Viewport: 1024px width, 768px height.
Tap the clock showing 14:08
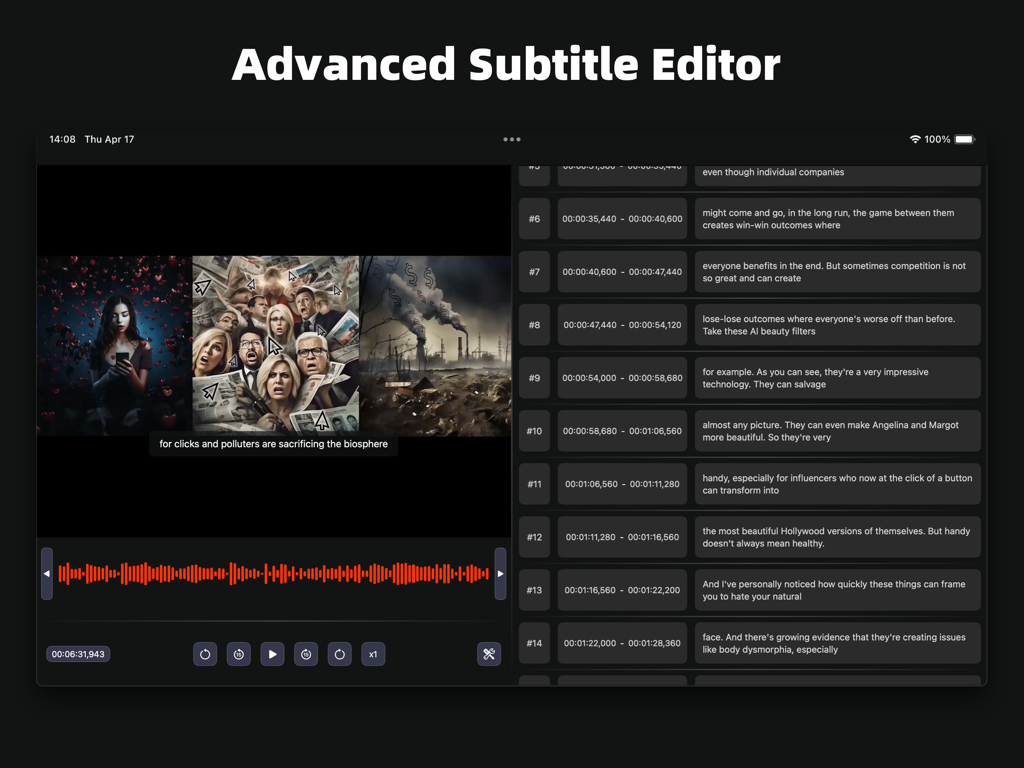point(63,139)
